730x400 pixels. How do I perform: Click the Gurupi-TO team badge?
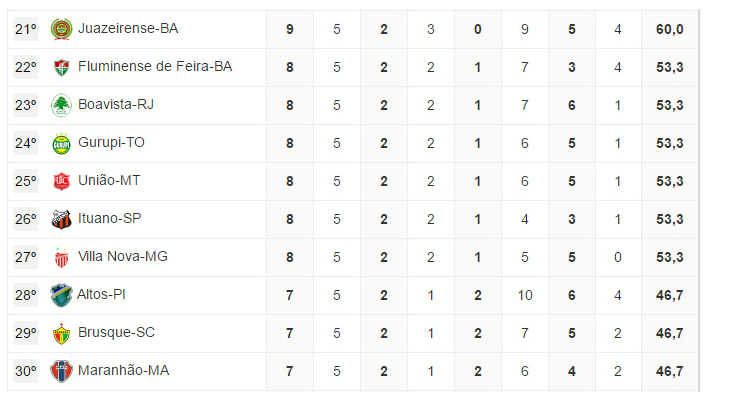click(61, 143)
